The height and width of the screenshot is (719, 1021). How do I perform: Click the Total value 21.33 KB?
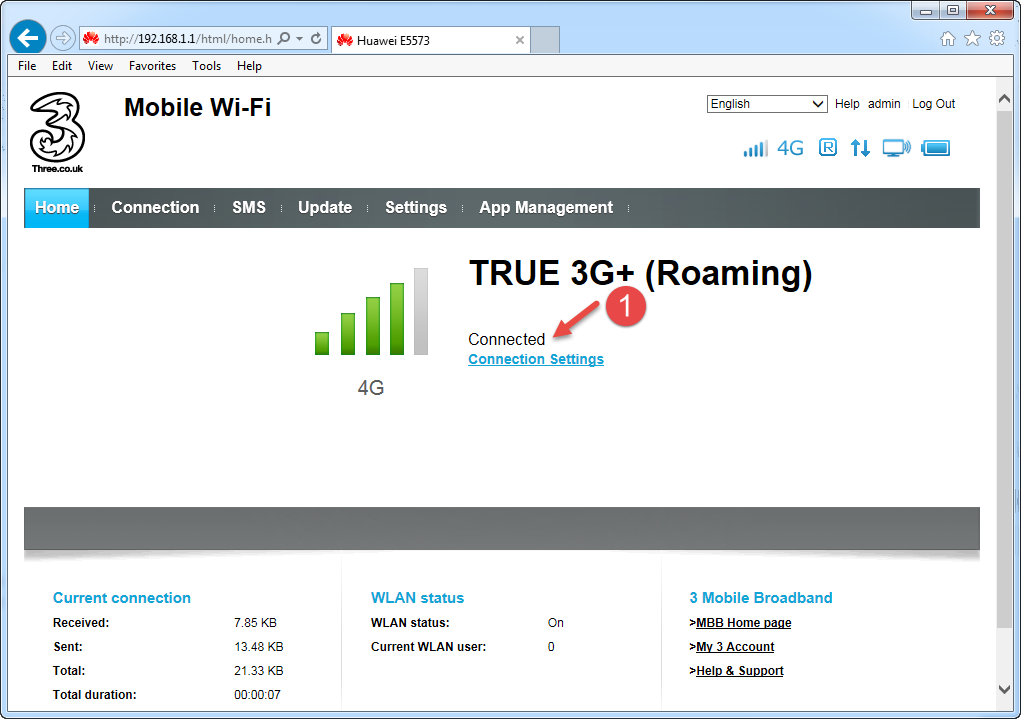(x=259, y=671)
